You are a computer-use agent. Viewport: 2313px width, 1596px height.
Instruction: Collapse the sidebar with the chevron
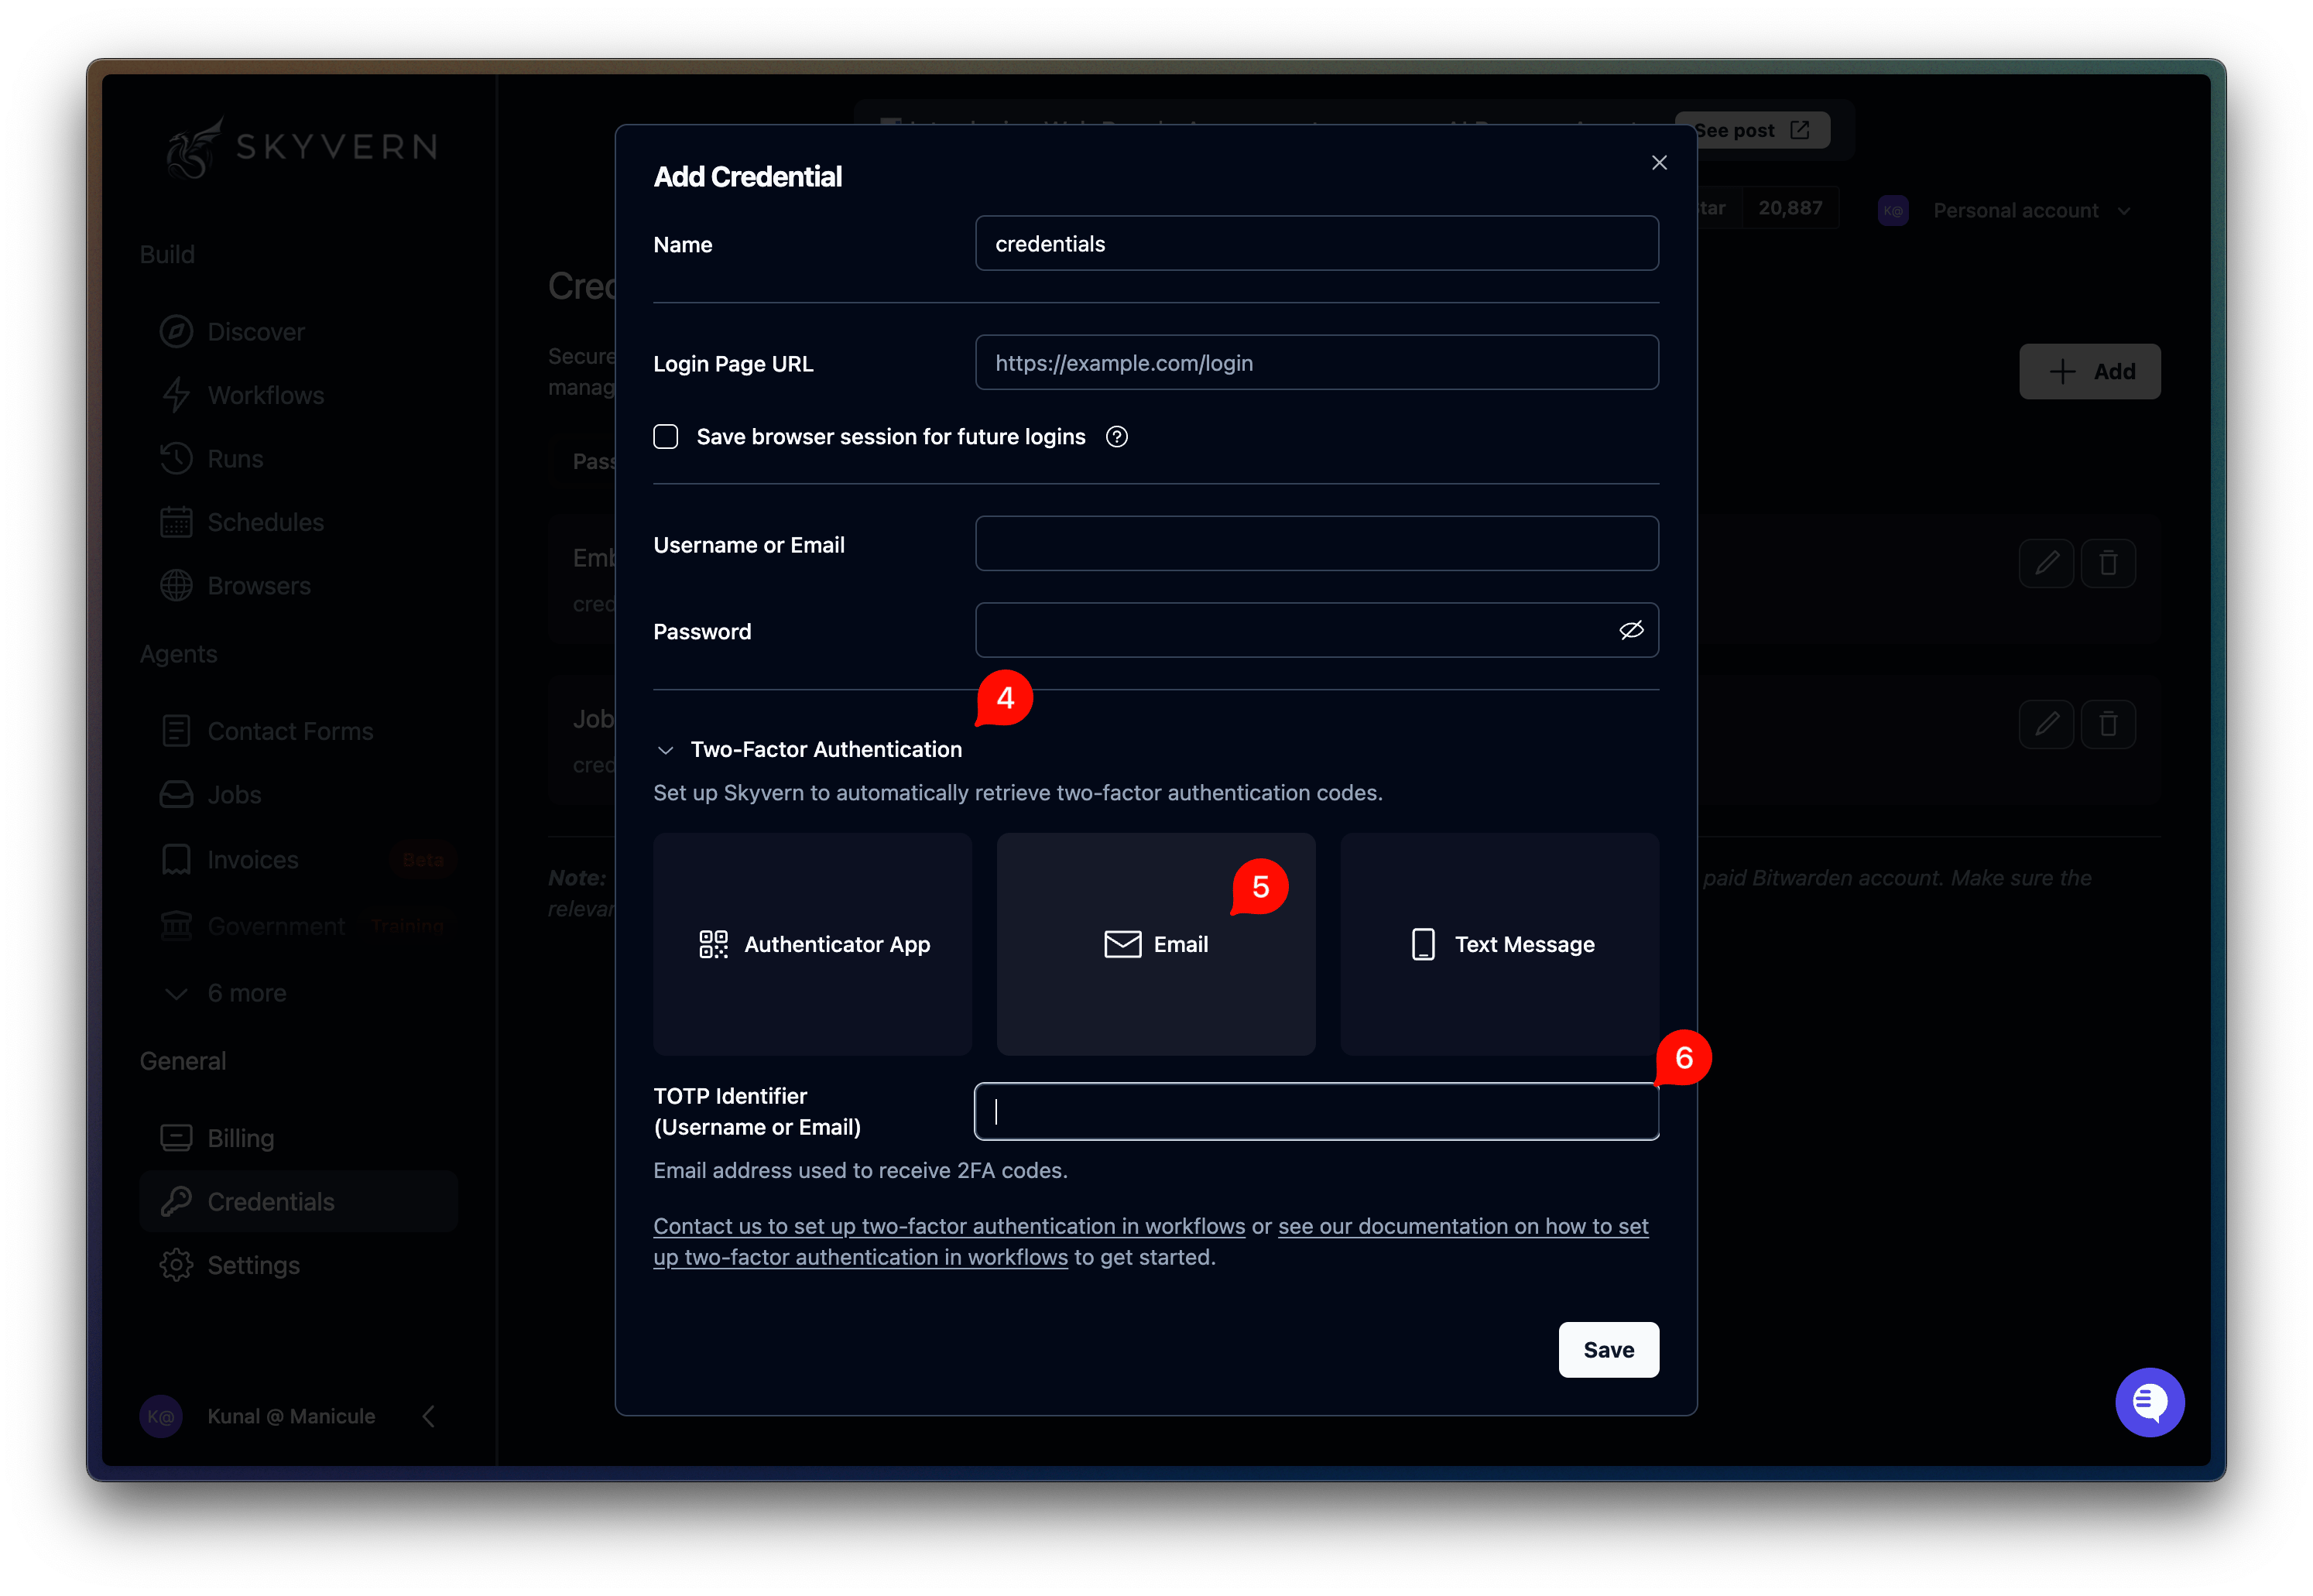click(x=428, y=1416)
